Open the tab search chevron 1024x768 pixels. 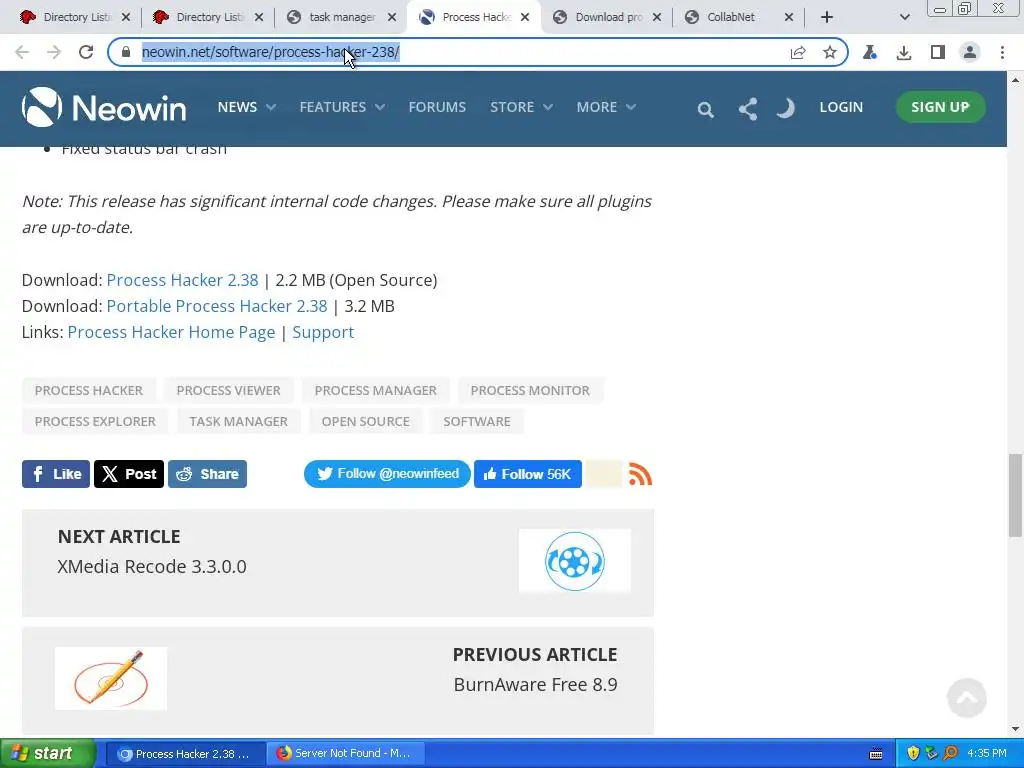904,18
